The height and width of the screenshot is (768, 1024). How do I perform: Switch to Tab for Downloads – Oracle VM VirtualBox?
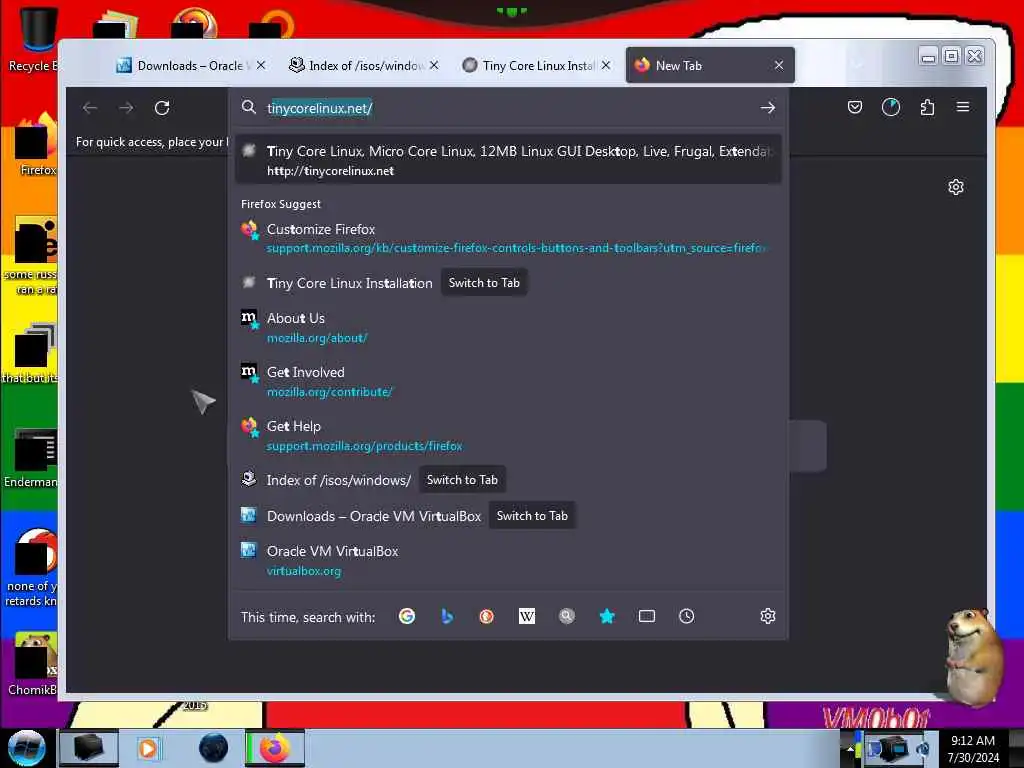pos(532,516)
